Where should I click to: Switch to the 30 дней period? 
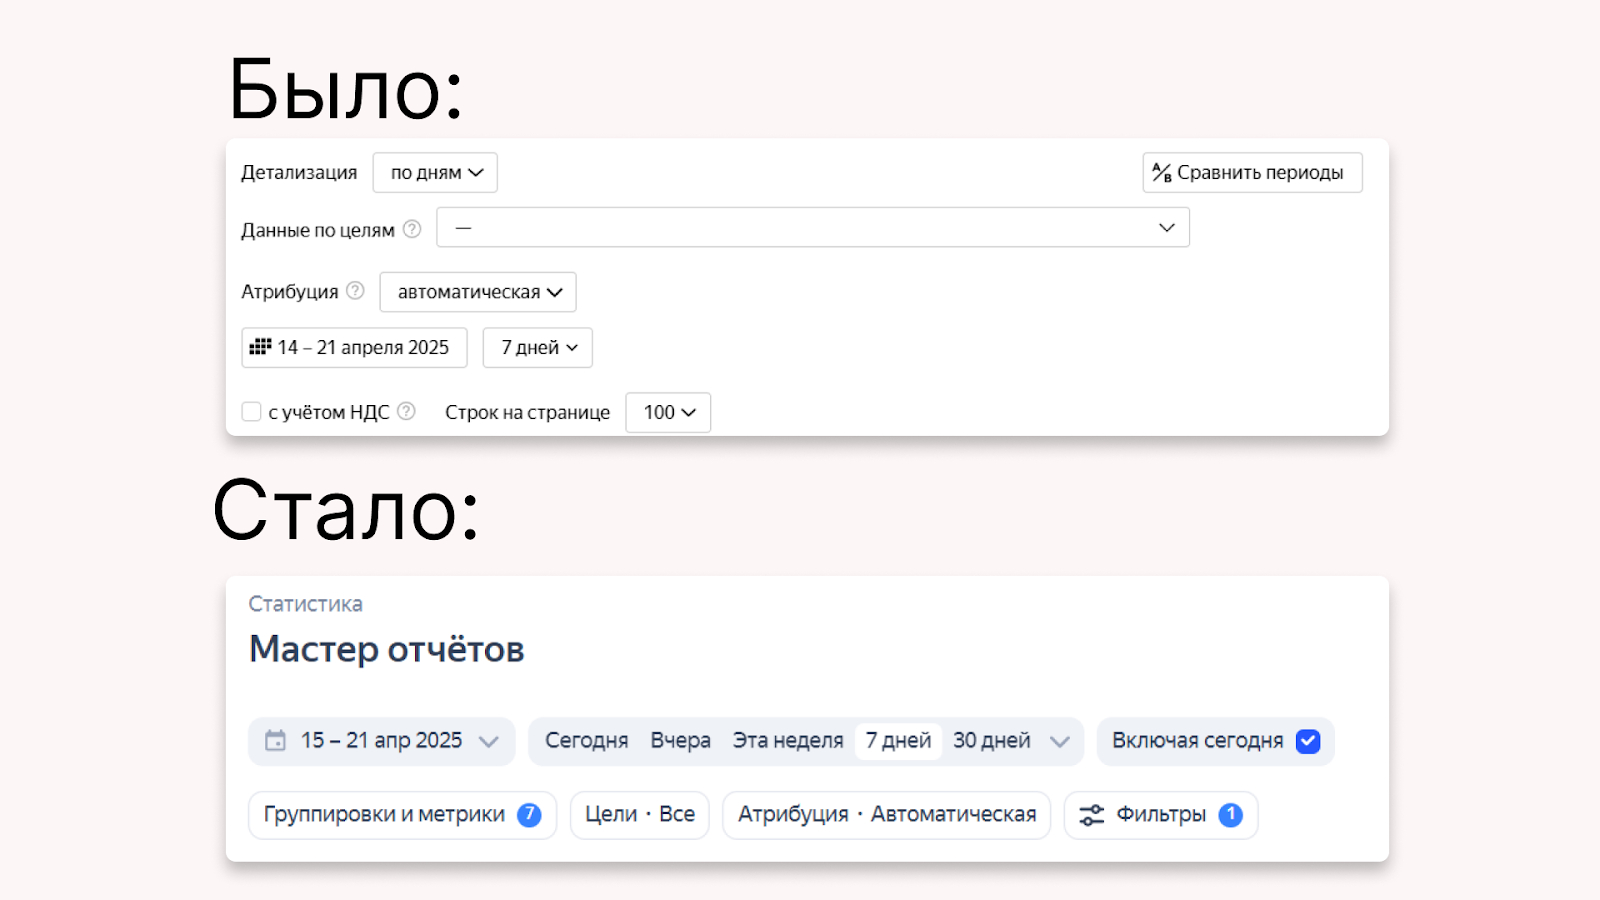coord(991,741)
